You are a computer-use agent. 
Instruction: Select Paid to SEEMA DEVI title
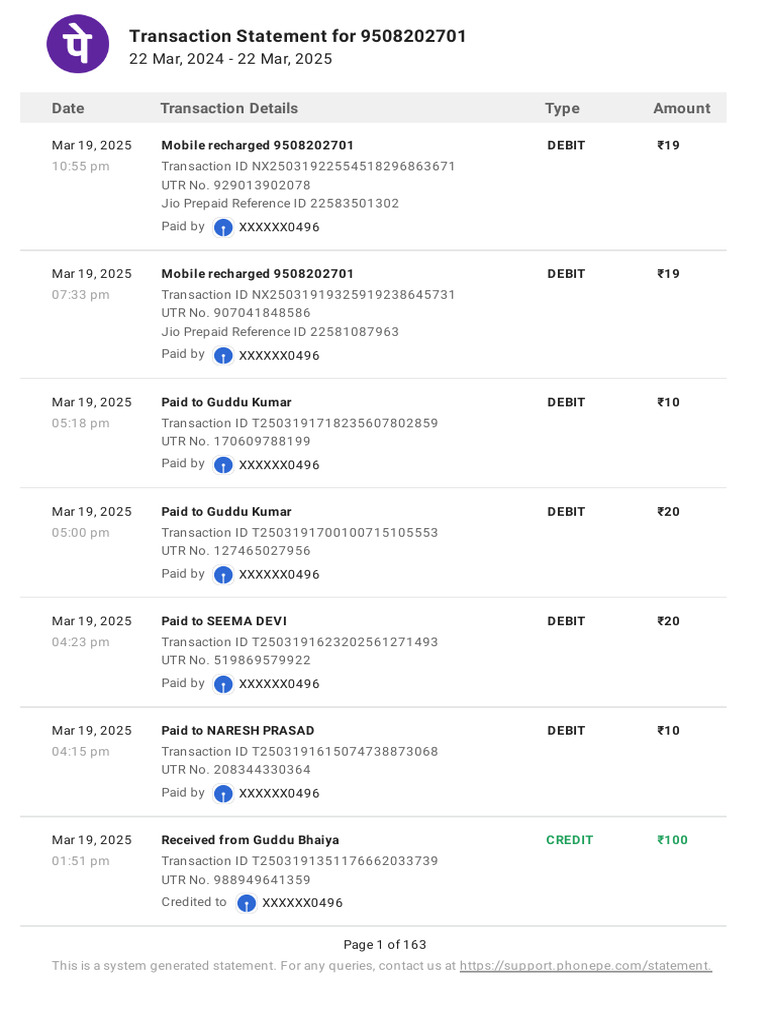[x=224, y=621]
